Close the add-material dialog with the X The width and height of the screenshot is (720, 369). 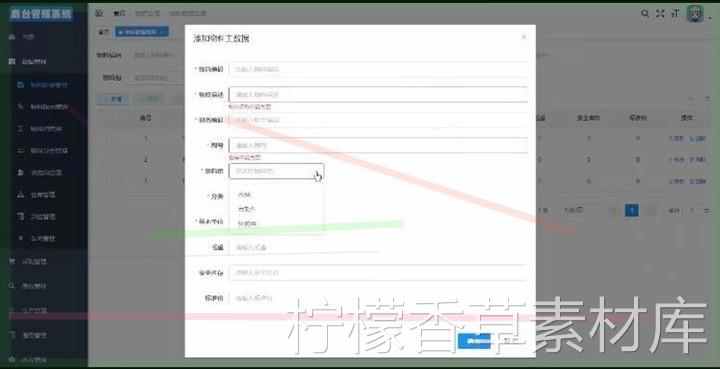[524, 37]
